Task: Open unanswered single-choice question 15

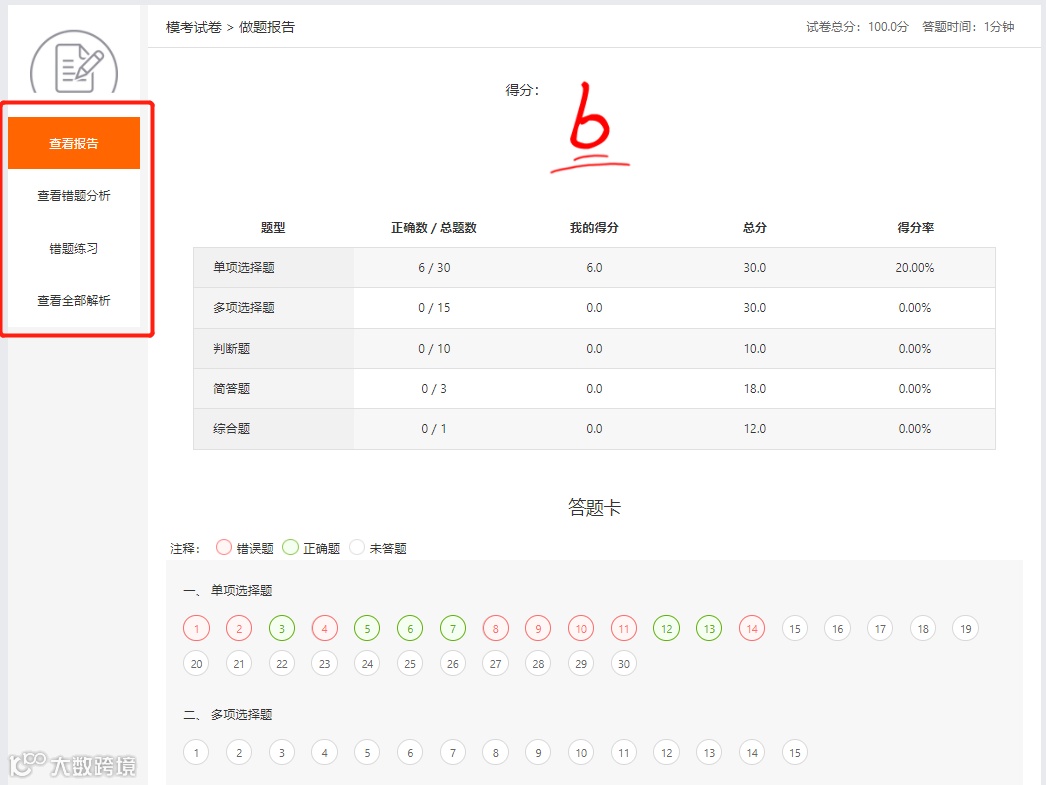Action: (795, 628)
